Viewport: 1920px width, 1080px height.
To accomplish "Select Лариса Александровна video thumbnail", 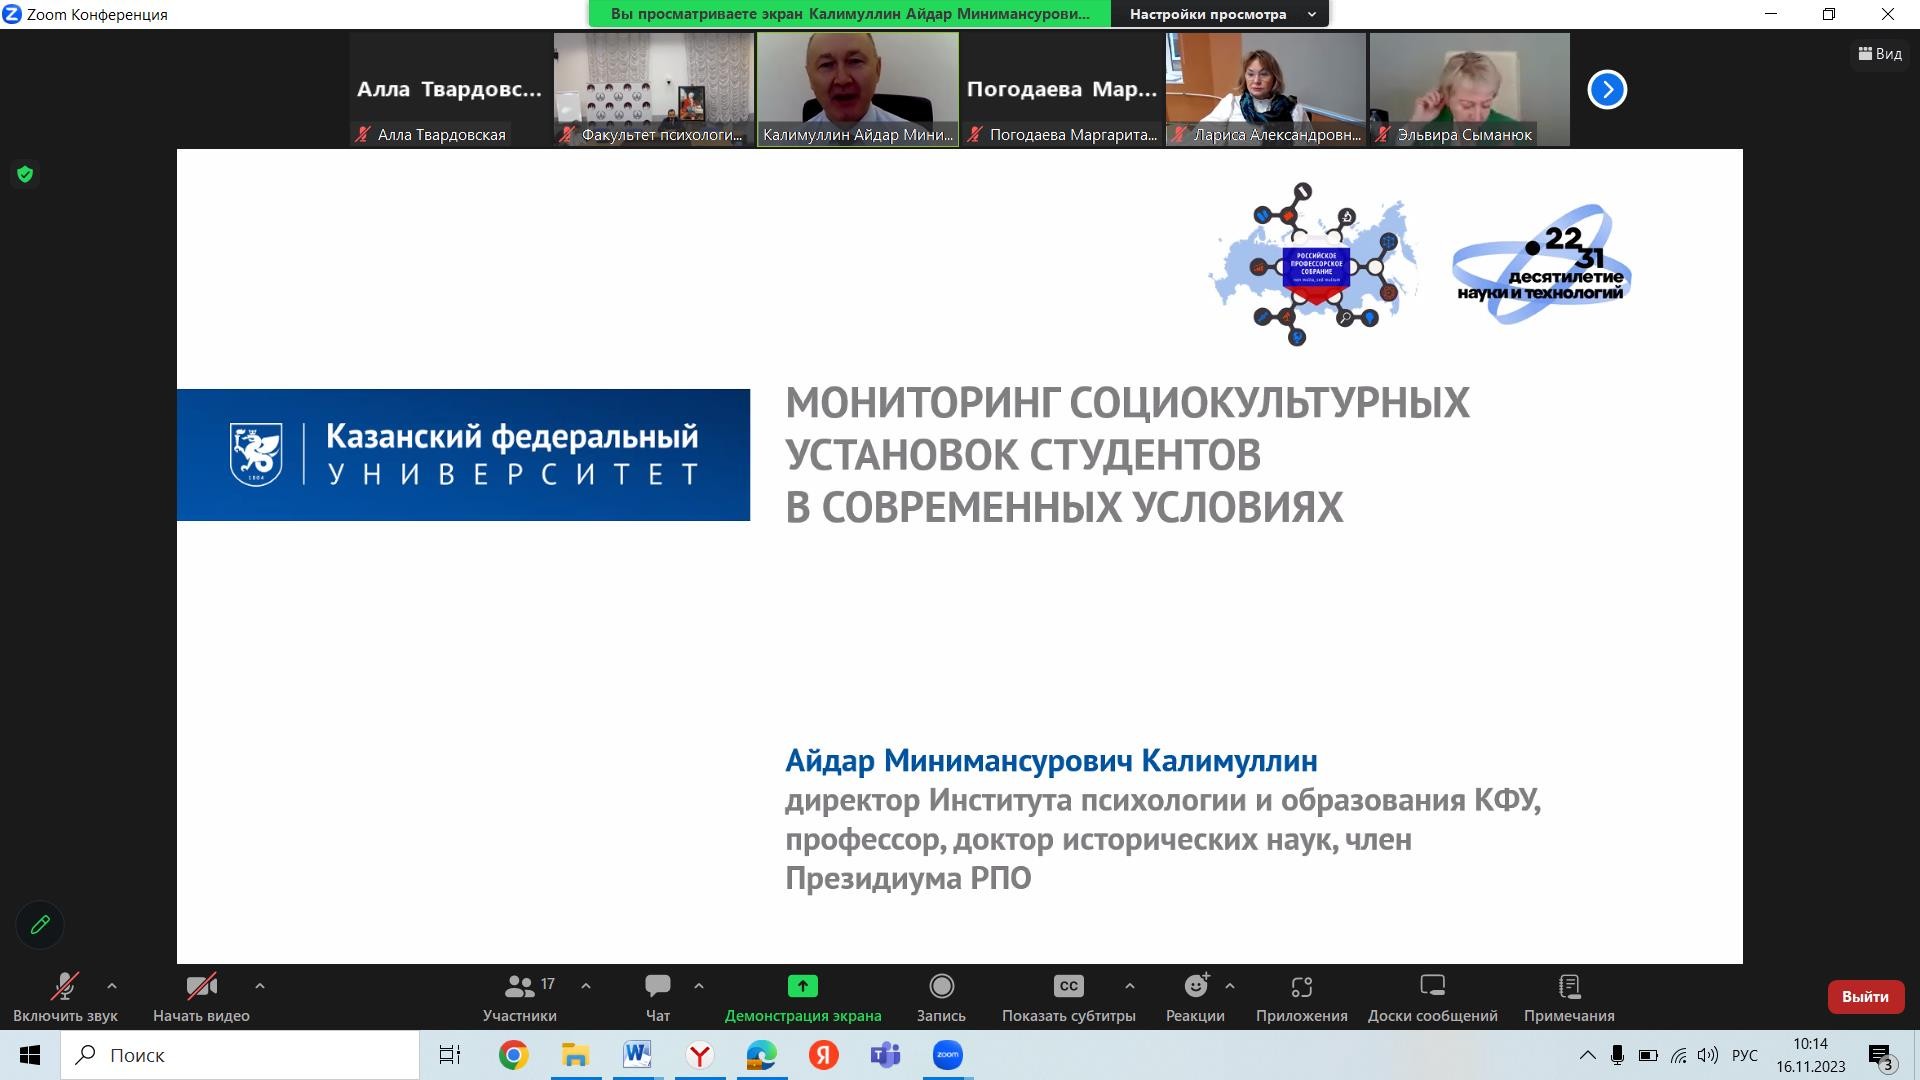I will [x=1265, y=89].
